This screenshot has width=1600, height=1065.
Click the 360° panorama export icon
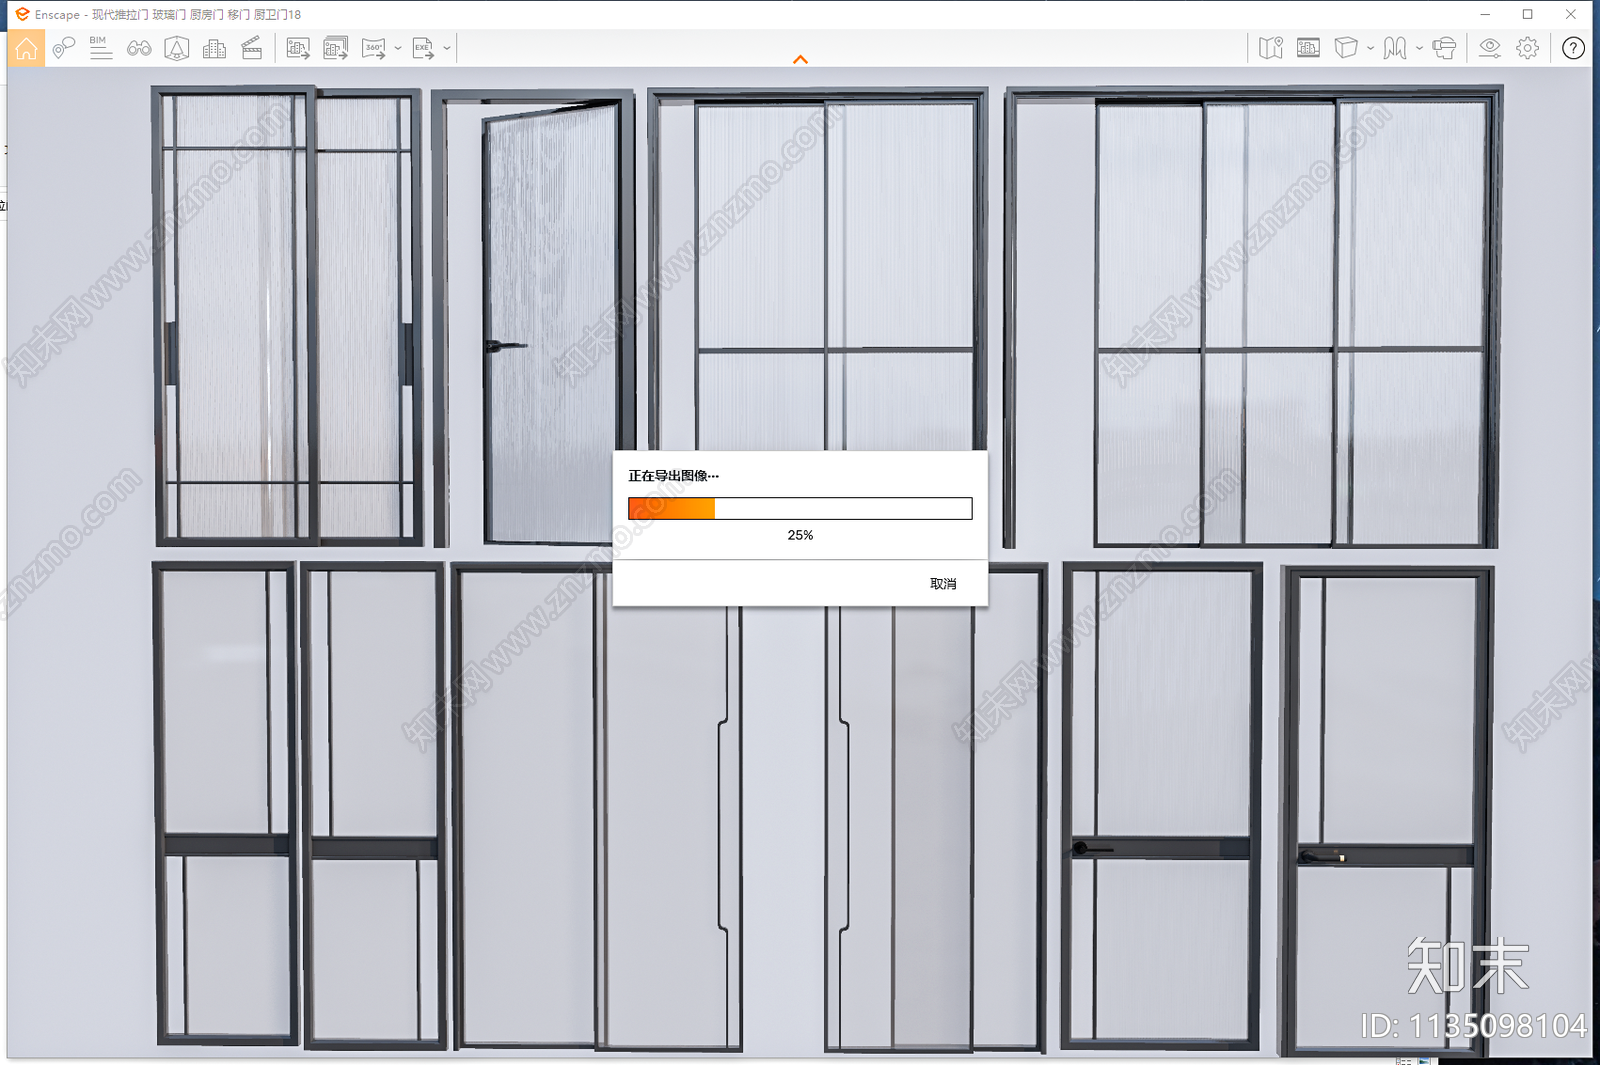(374, 48)
